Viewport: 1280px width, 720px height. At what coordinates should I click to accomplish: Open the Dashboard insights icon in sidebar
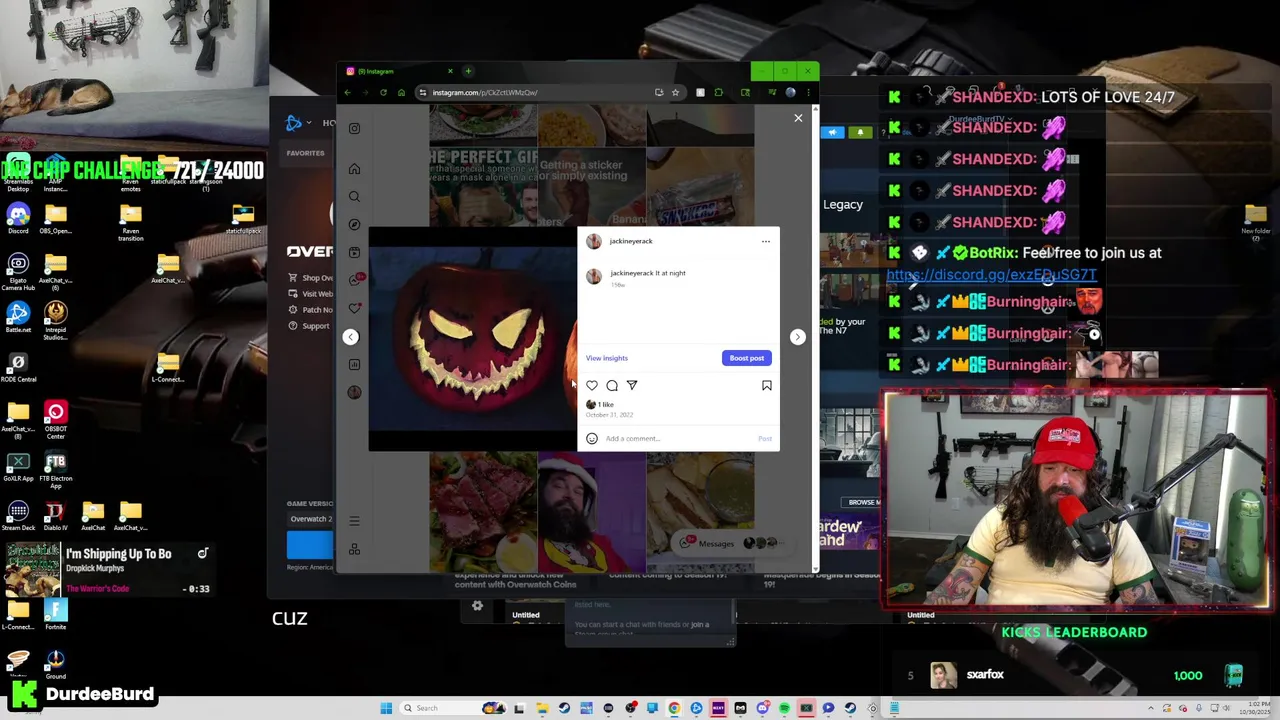(x=354, y=364)
